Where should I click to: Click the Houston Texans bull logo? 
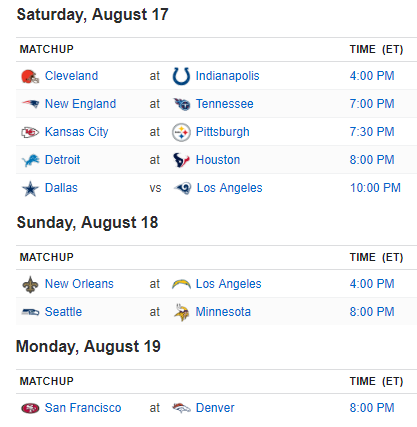181,160
